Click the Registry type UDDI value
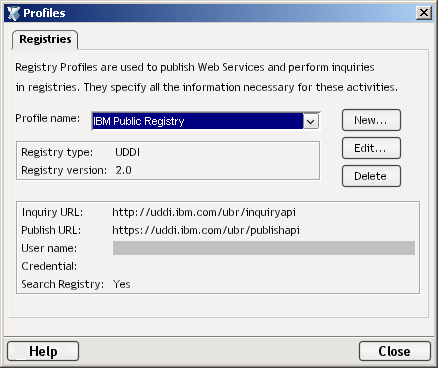The height and width of the screenshot is (368, 438). 127,152
